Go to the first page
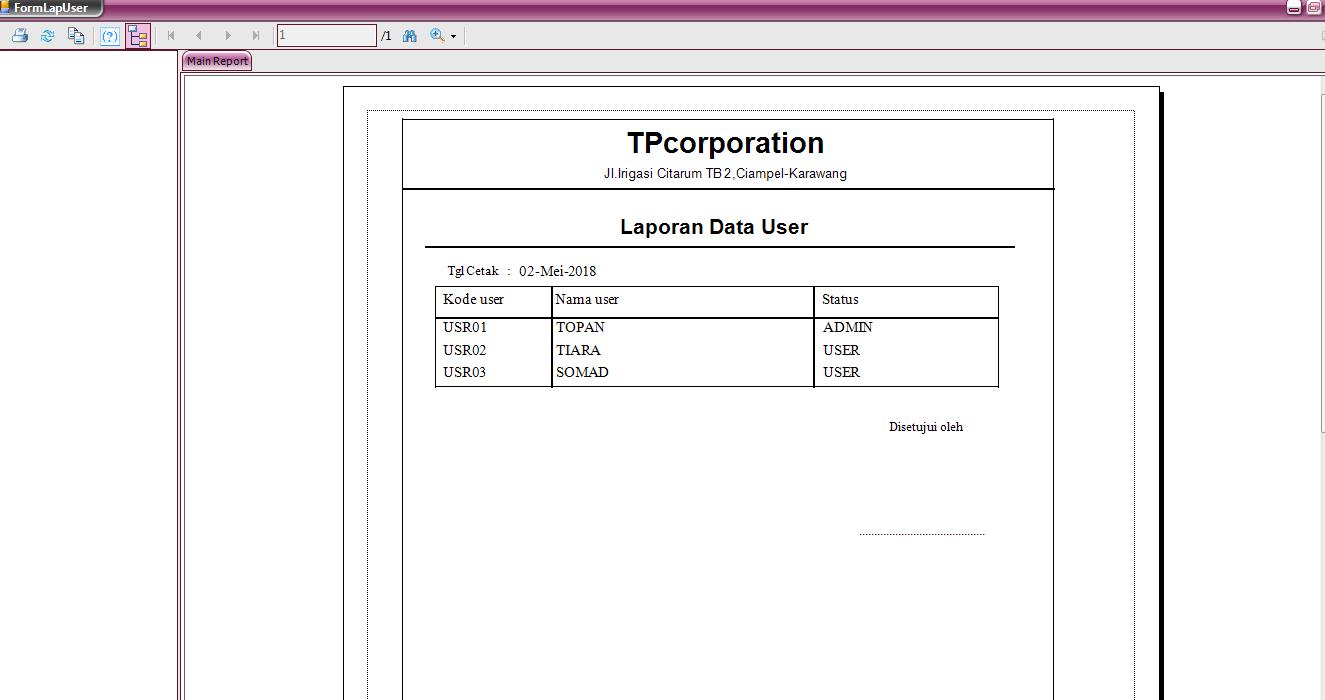This screenshot has height=700, width=1325. [171, 34]
